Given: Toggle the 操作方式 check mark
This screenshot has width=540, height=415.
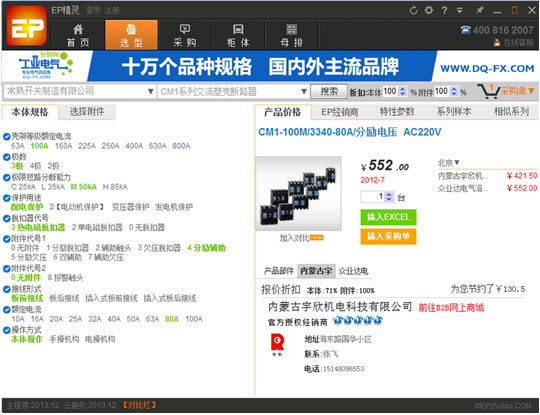Looking at the screenshot, I should (6, 330).
